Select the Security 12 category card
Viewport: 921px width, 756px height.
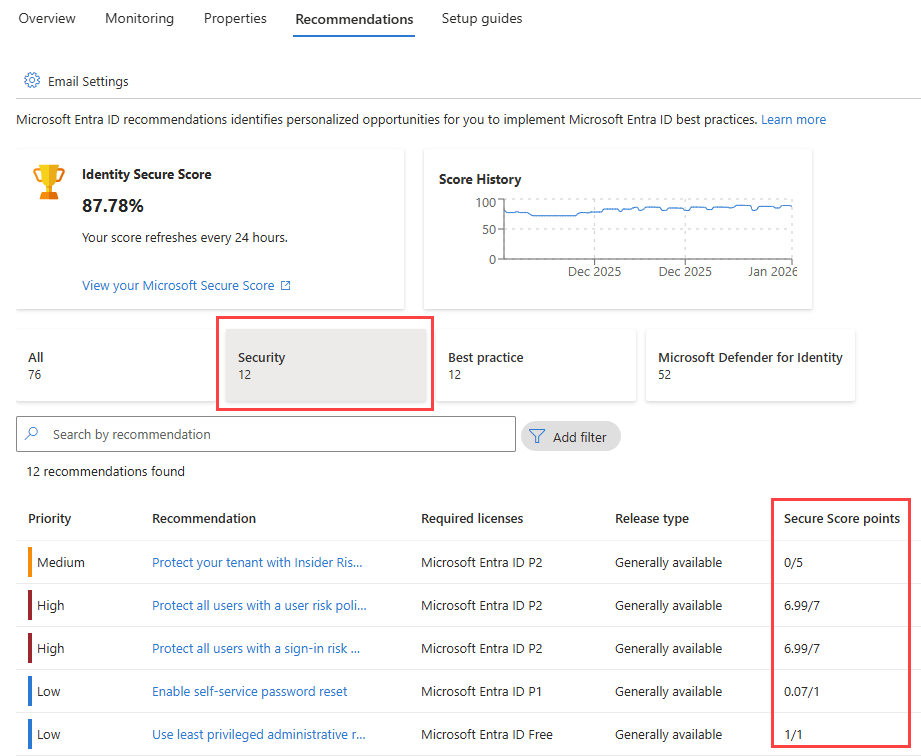click(325, 365)
